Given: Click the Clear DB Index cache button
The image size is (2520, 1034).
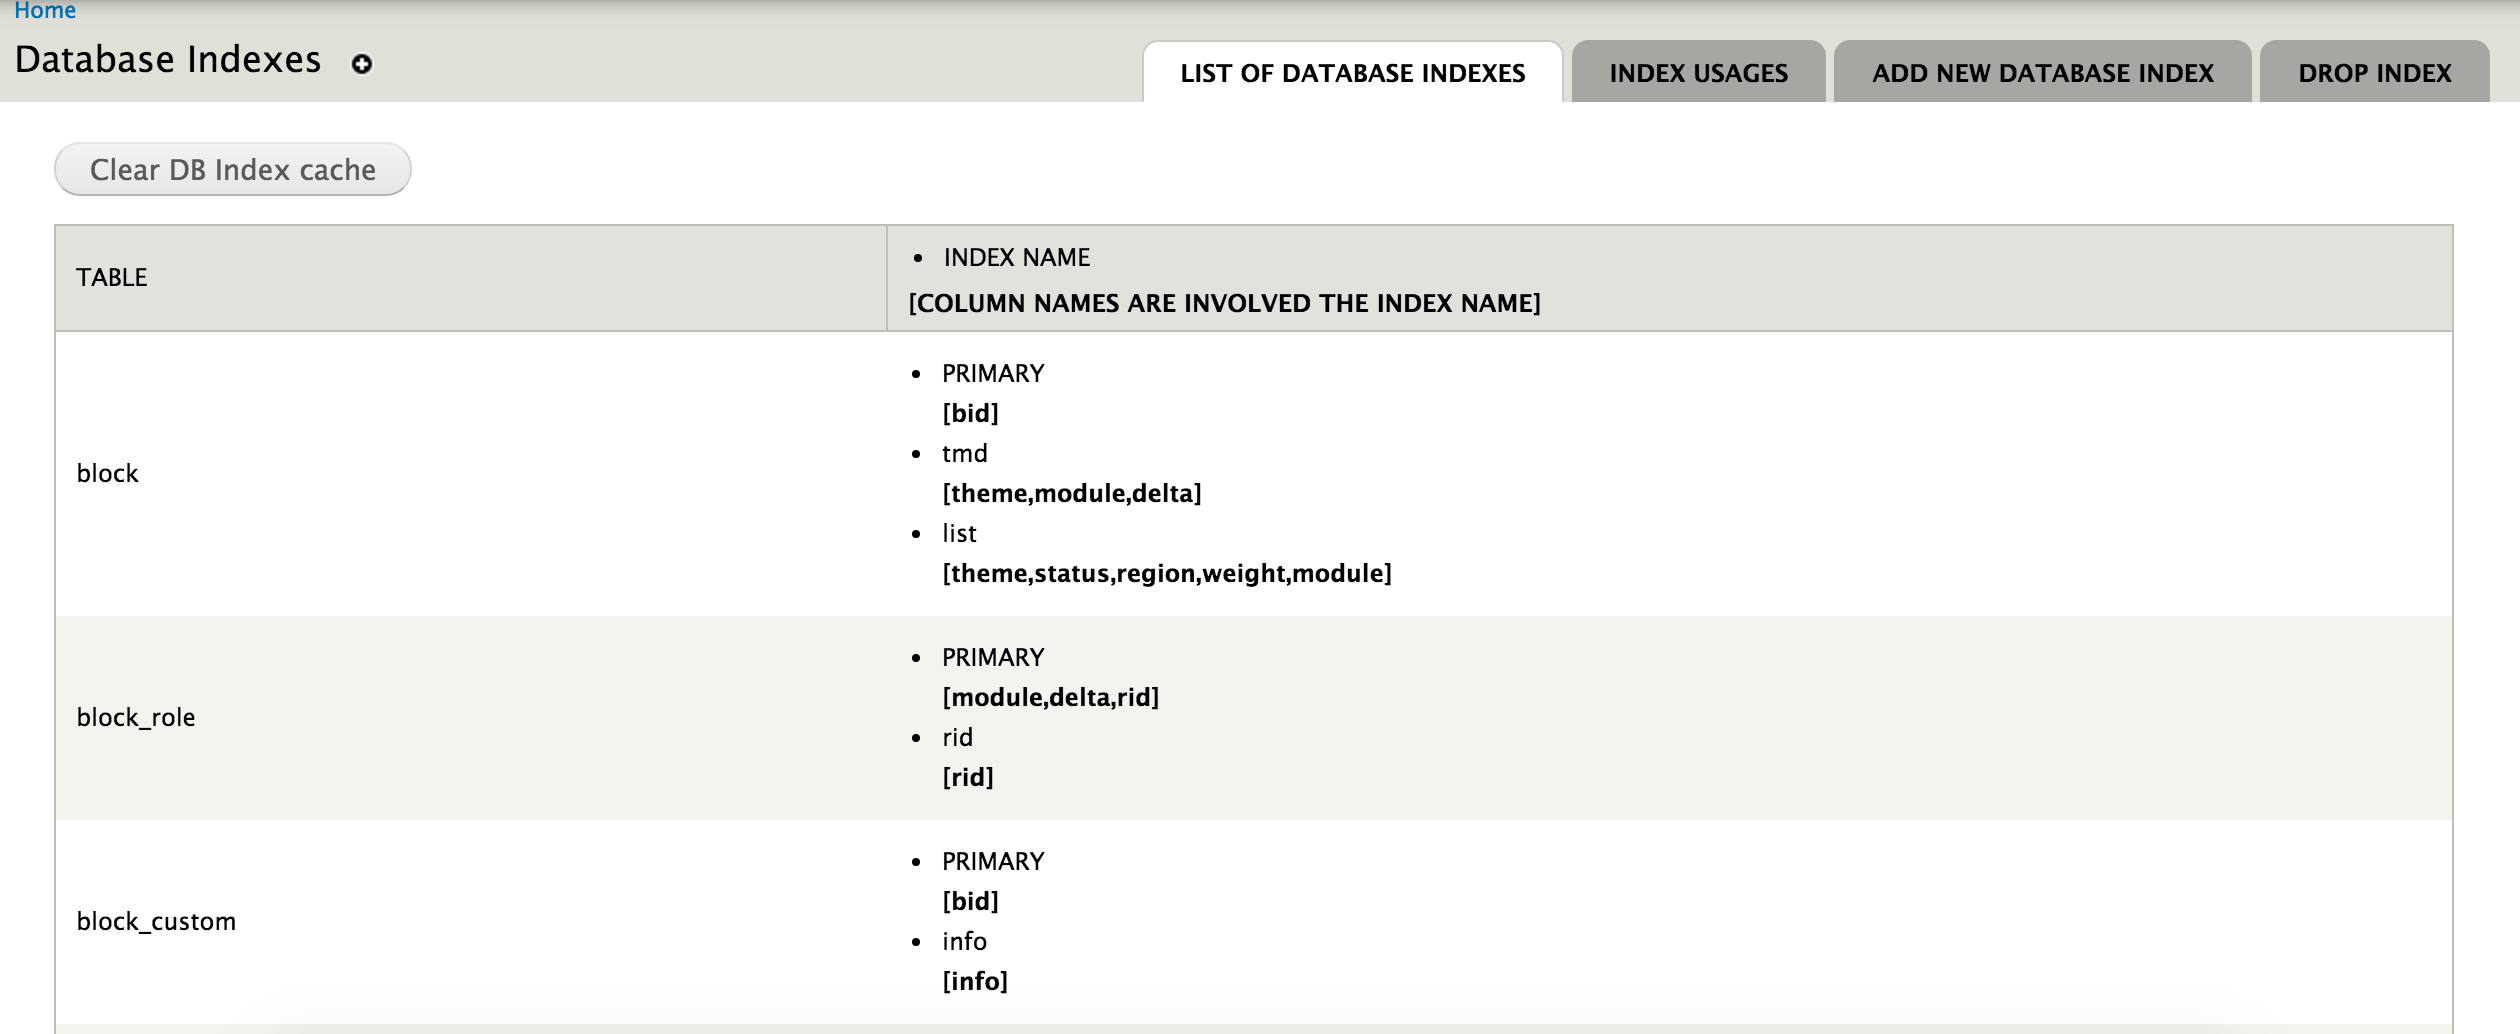Looking at the screenshot, I should (233, 169).
